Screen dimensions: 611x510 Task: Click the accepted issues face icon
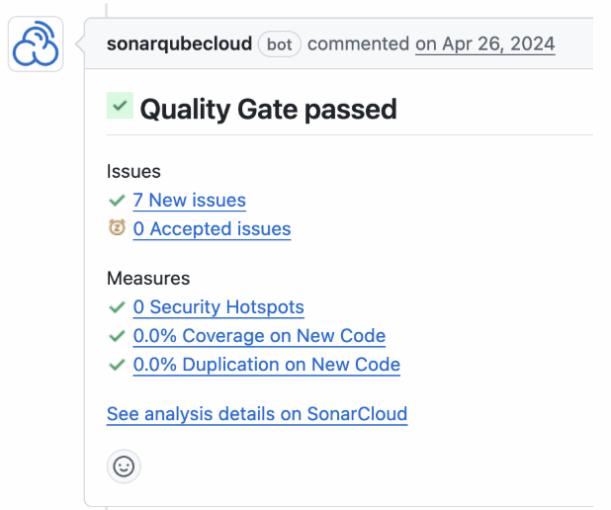[x=116, y=228]
